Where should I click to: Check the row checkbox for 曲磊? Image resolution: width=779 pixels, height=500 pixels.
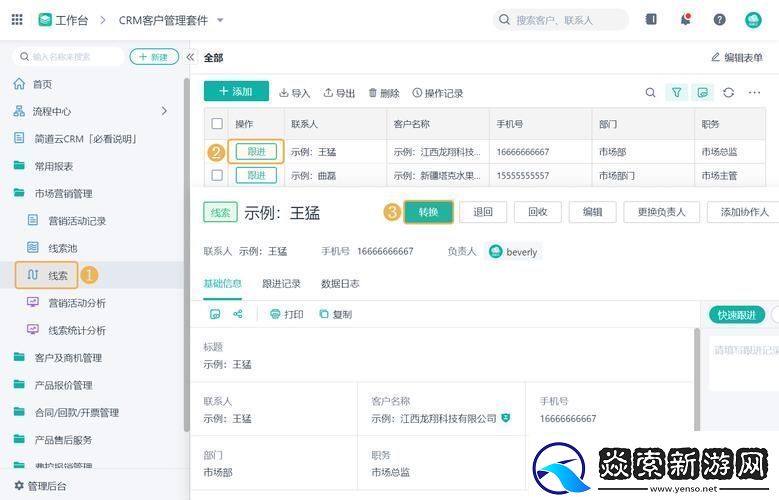217,175
